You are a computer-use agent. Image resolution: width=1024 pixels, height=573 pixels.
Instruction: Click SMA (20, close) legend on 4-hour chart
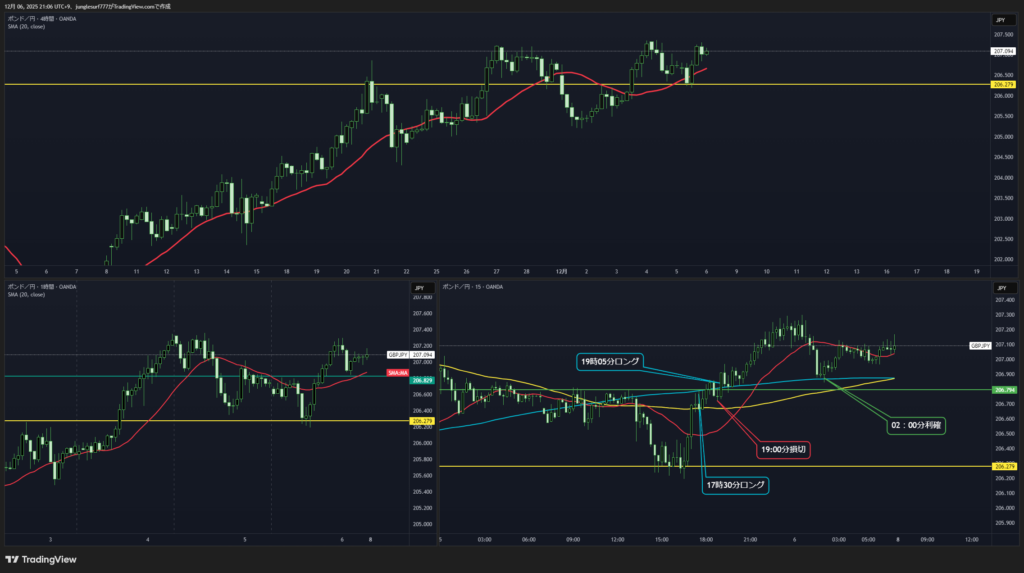26,26
